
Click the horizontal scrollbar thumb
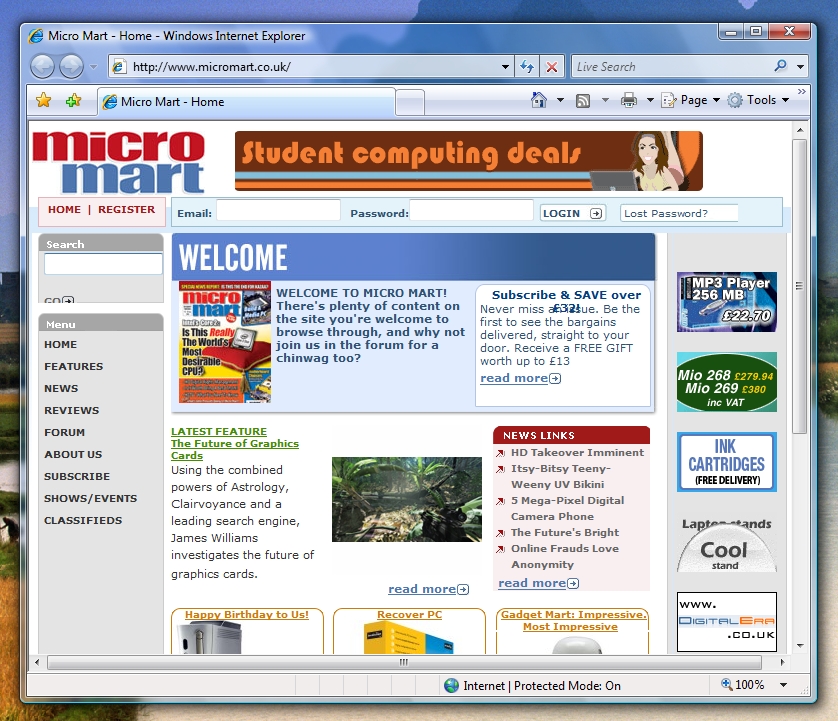404,662
